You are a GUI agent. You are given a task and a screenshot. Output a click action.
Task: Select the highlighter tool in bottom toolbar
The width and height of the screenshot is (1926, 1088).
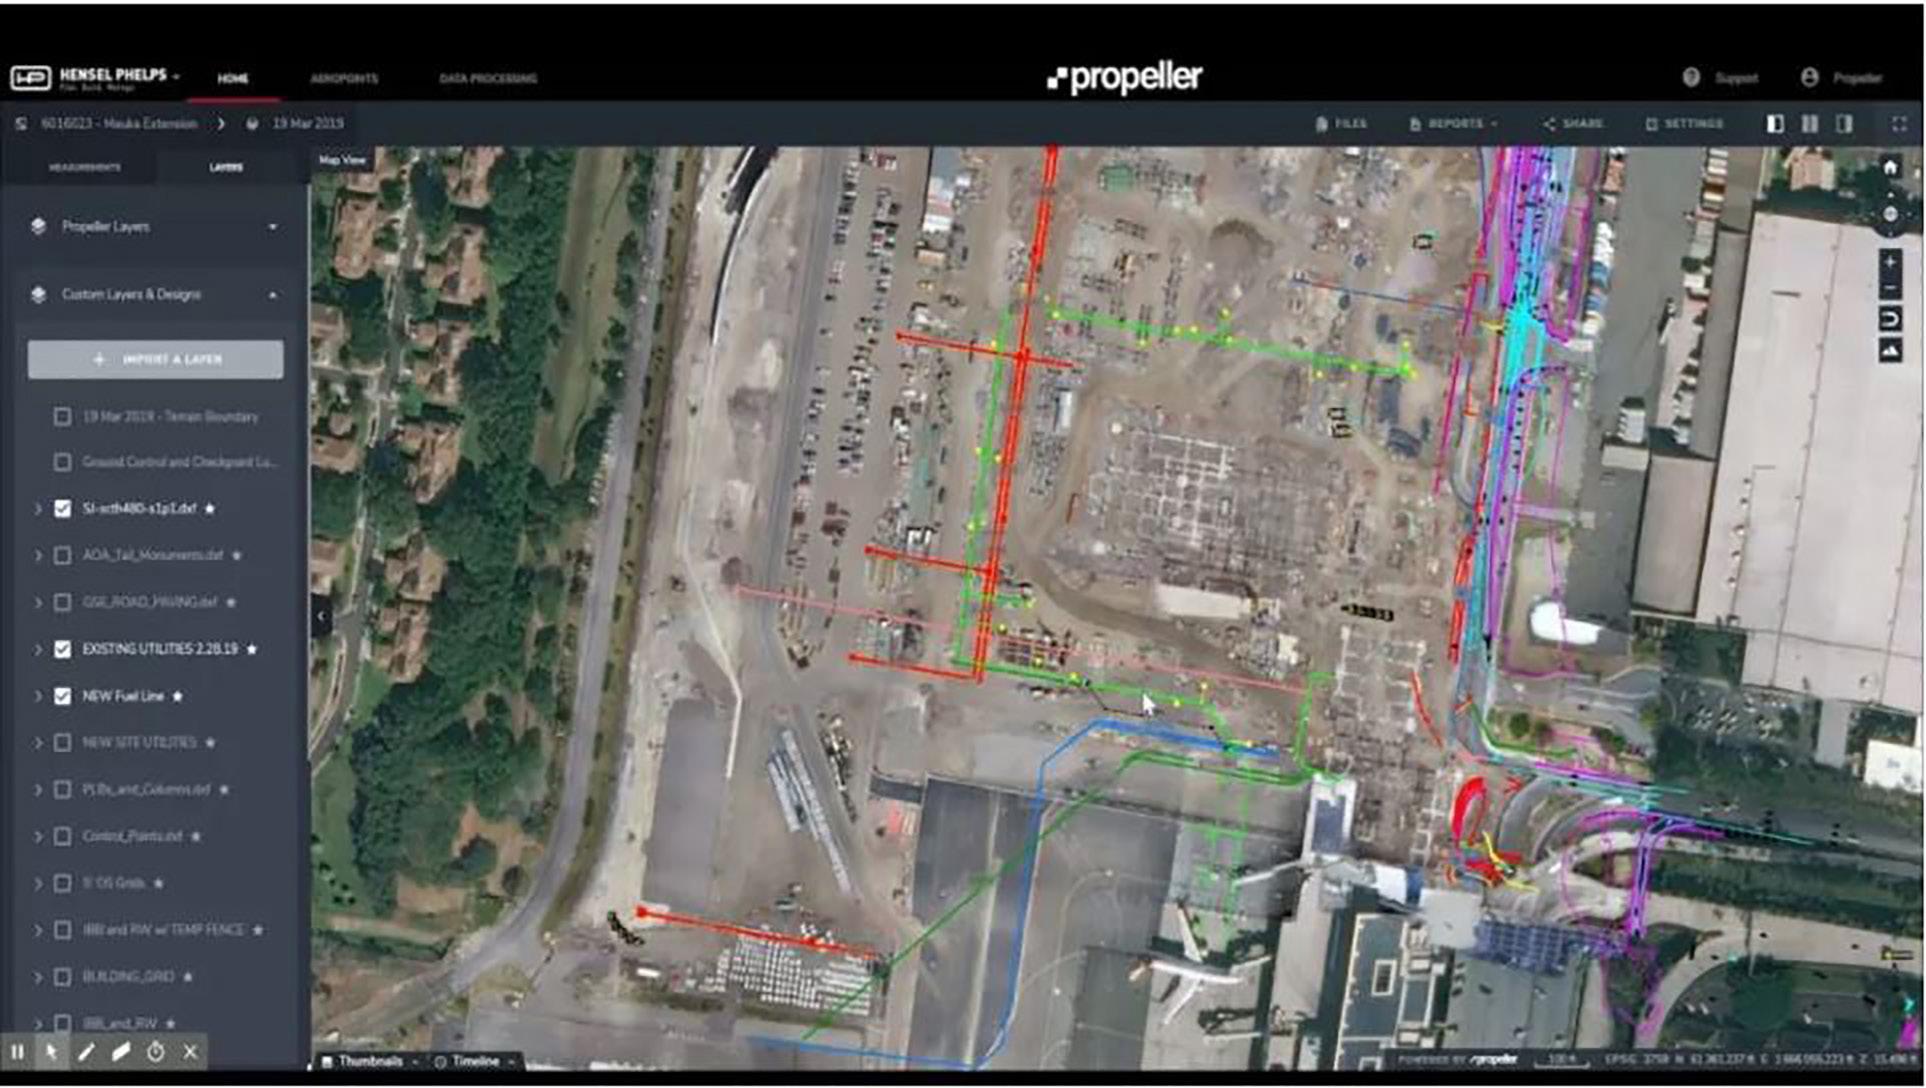point(121,1052)
